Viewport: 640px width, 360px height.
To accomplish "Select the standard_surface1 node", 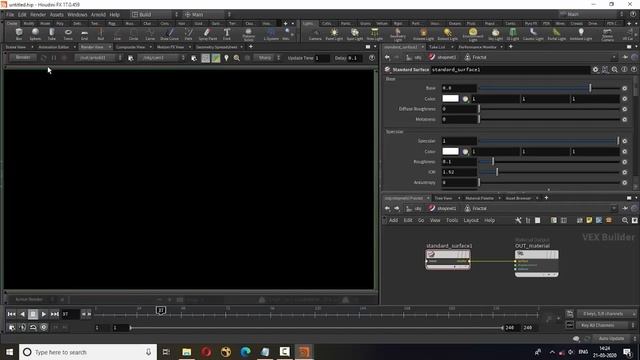I will click(448, 259).
